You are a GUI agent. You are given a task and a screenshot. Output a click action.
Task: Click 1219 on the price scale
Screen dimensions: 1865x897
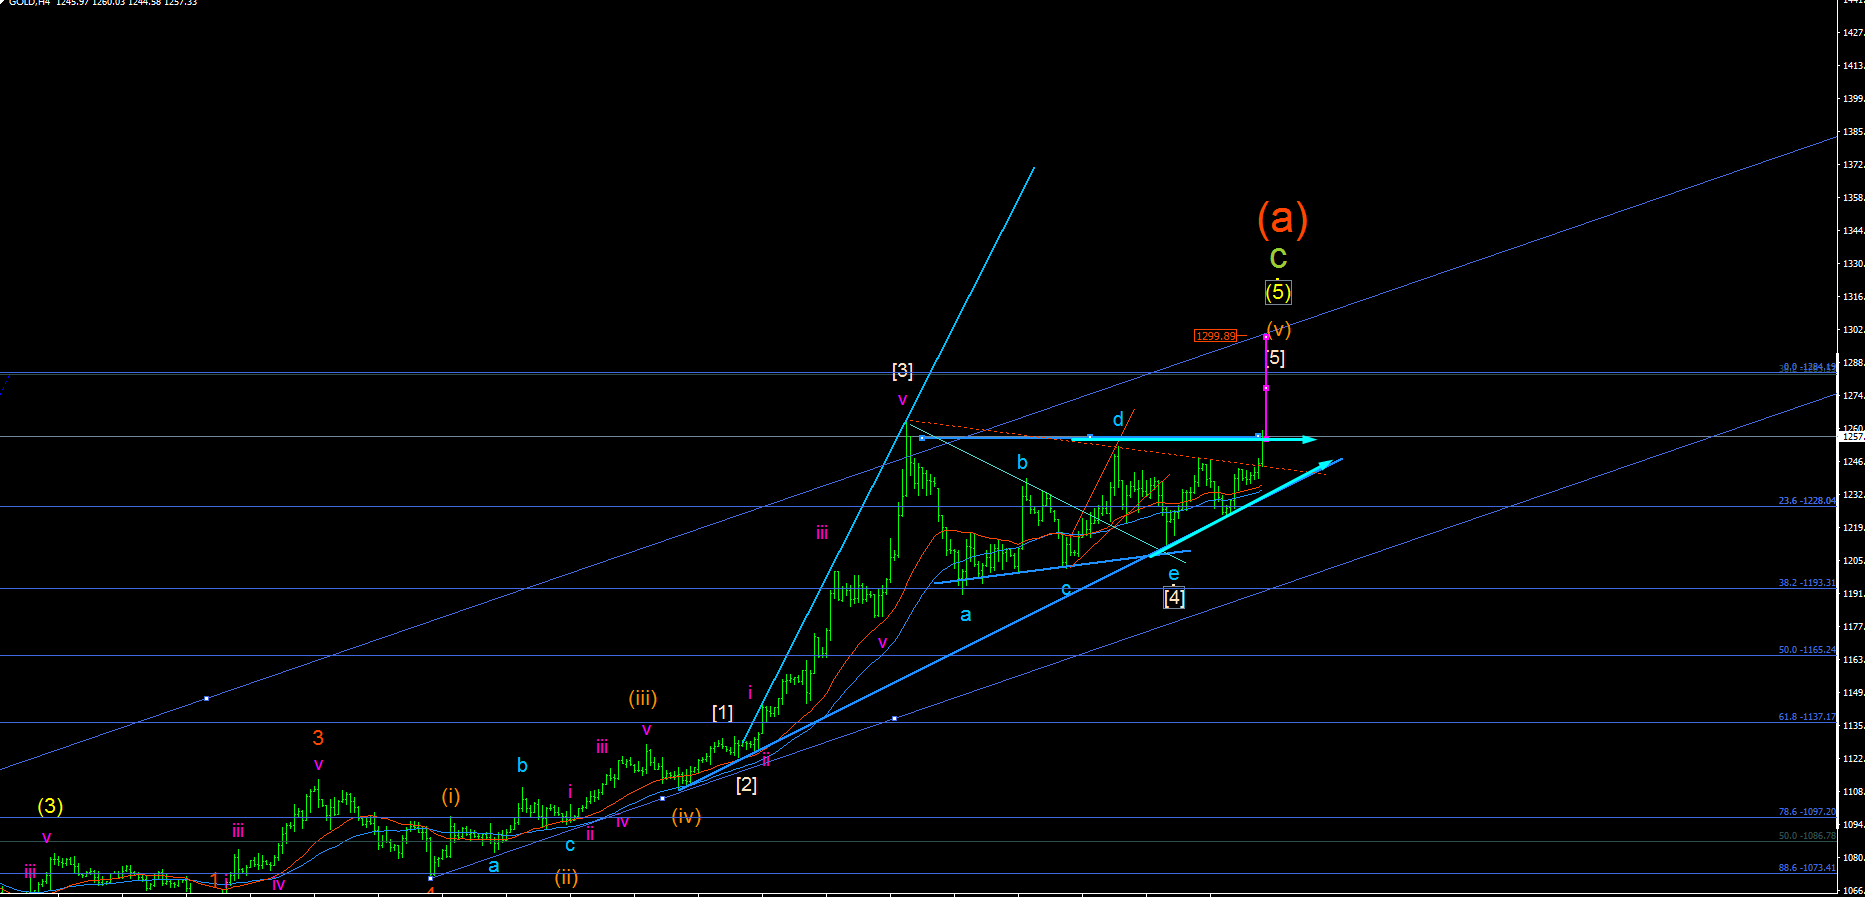[1853, 528]
